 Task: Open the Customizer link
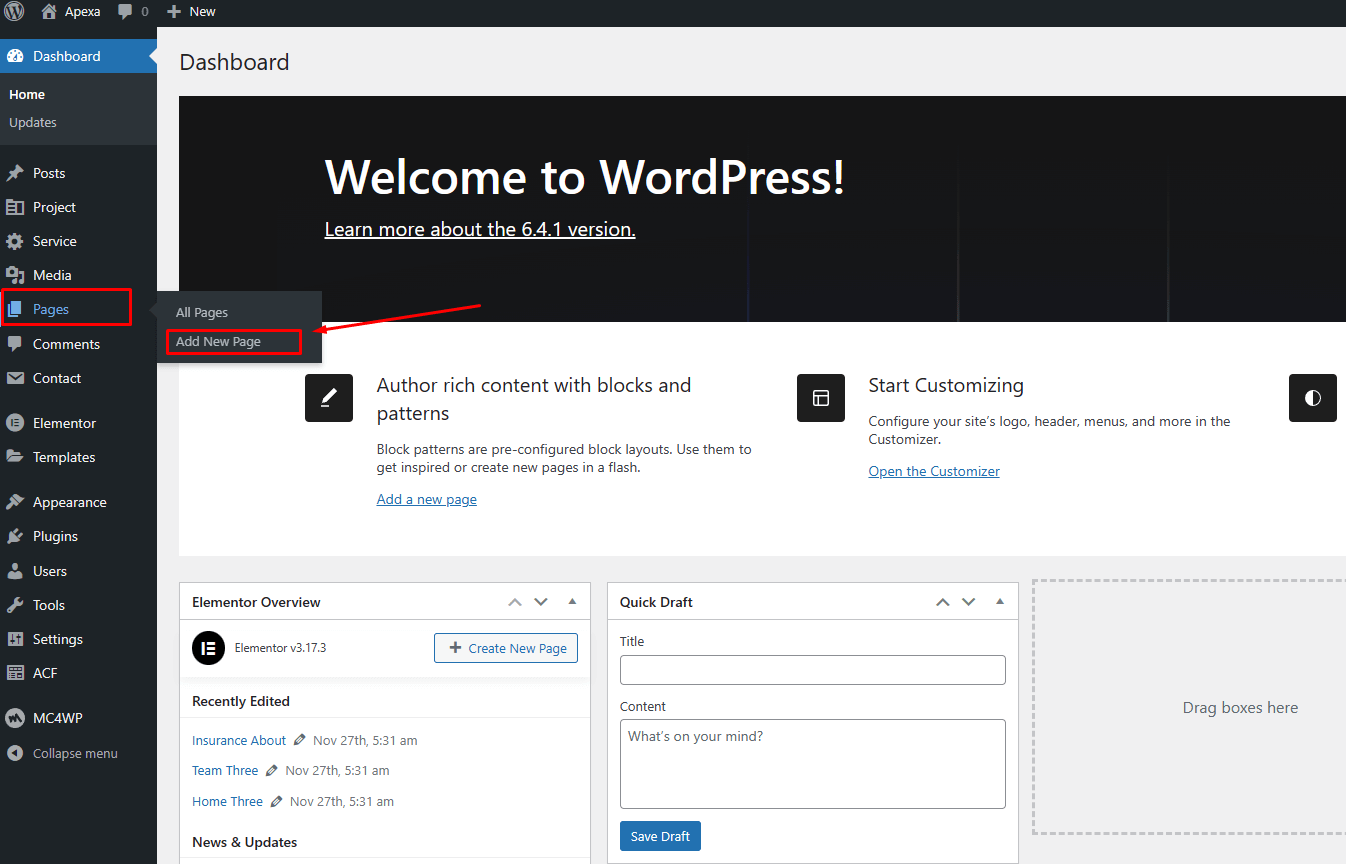click(x=934, y=471)
